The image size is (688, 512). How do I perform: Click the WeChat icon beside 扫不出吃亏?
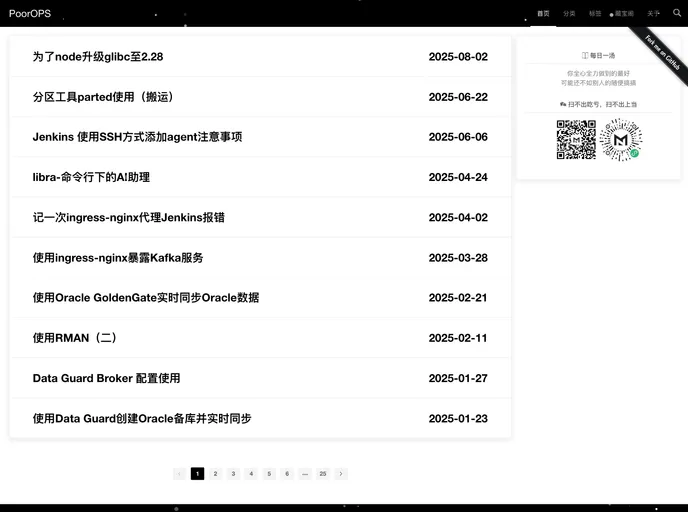point(563,104)
